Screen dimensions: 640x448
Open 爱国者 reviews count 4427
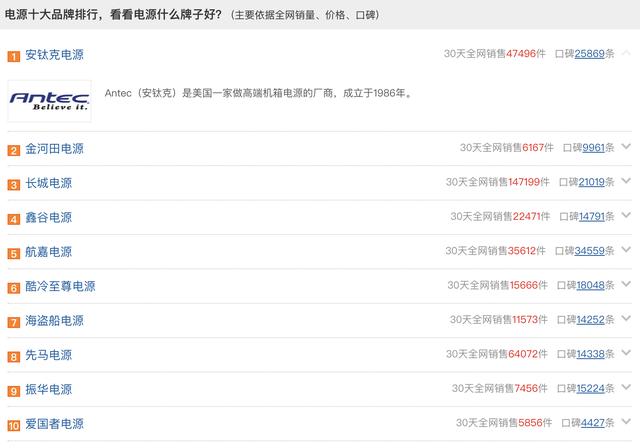click(593, 423)
